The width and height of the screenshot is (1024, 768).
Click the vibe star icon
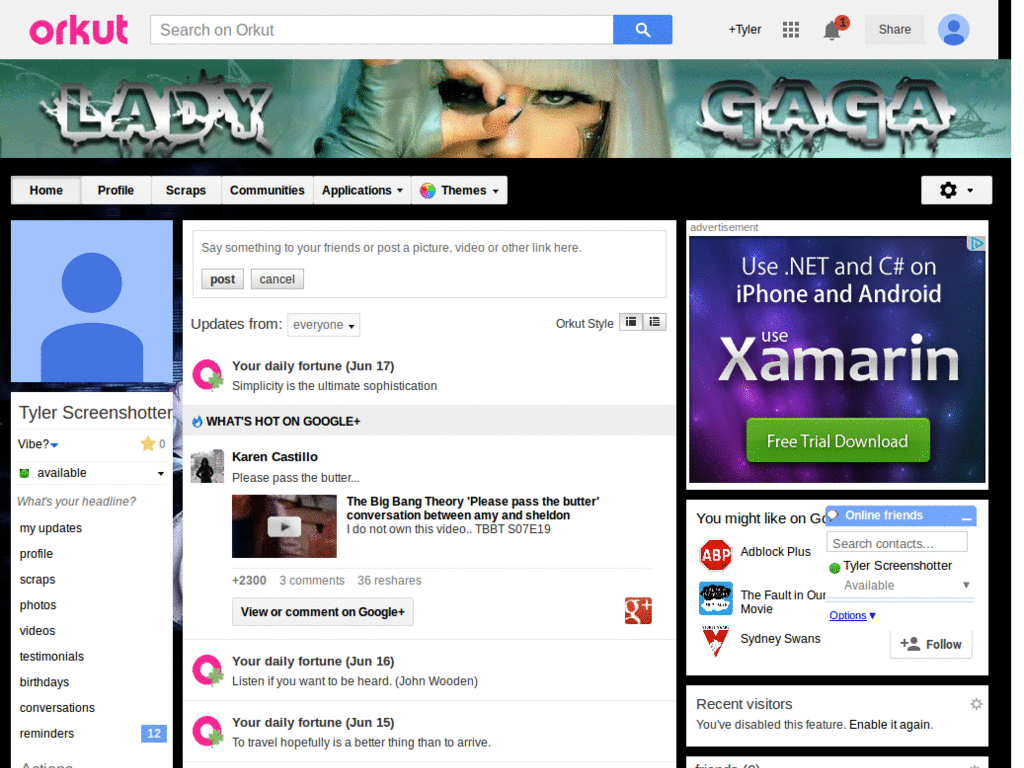click(x=148, y=444)
